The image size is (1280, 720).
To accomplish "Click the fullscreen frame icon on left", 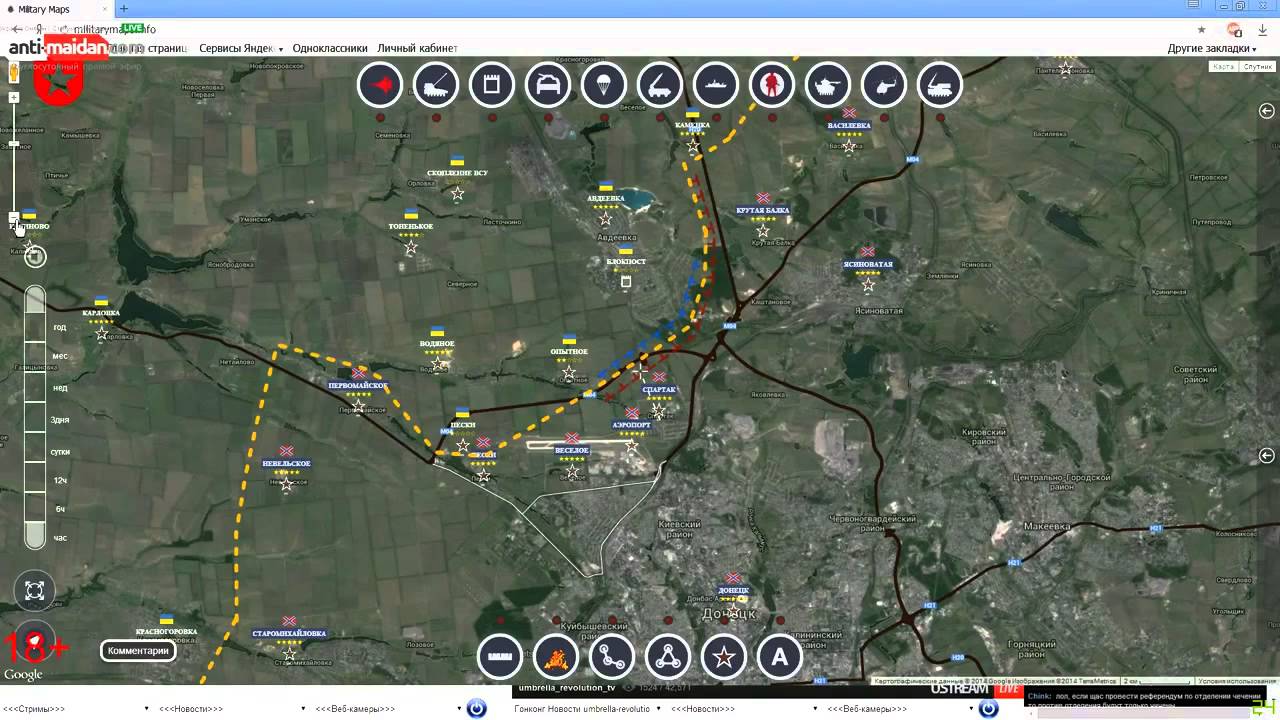I will click(x=35, y=591).
